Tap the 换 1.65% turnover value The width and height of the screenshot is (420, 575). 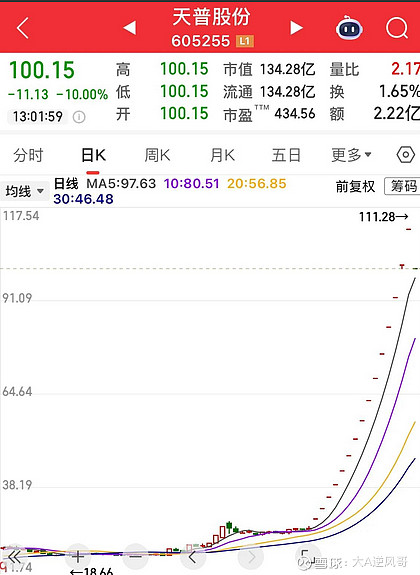pyautogui.click(x=399, y=92)
